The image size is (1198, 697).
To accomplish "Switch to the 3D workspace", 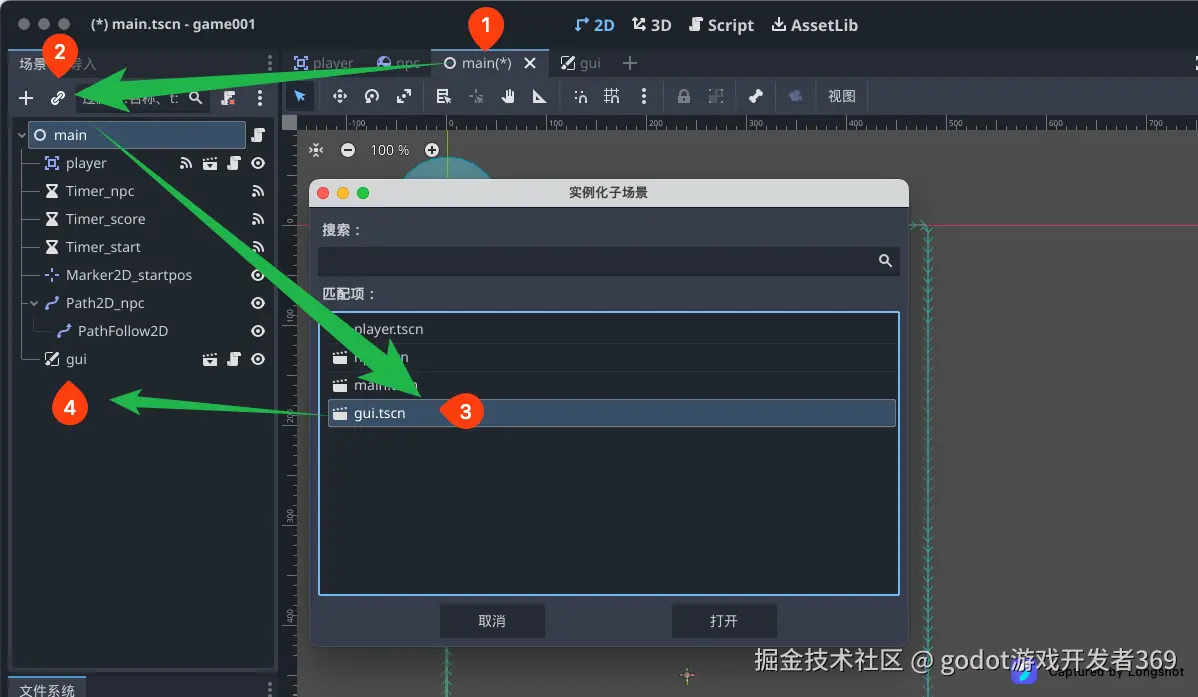I will [x=652, y=24].
